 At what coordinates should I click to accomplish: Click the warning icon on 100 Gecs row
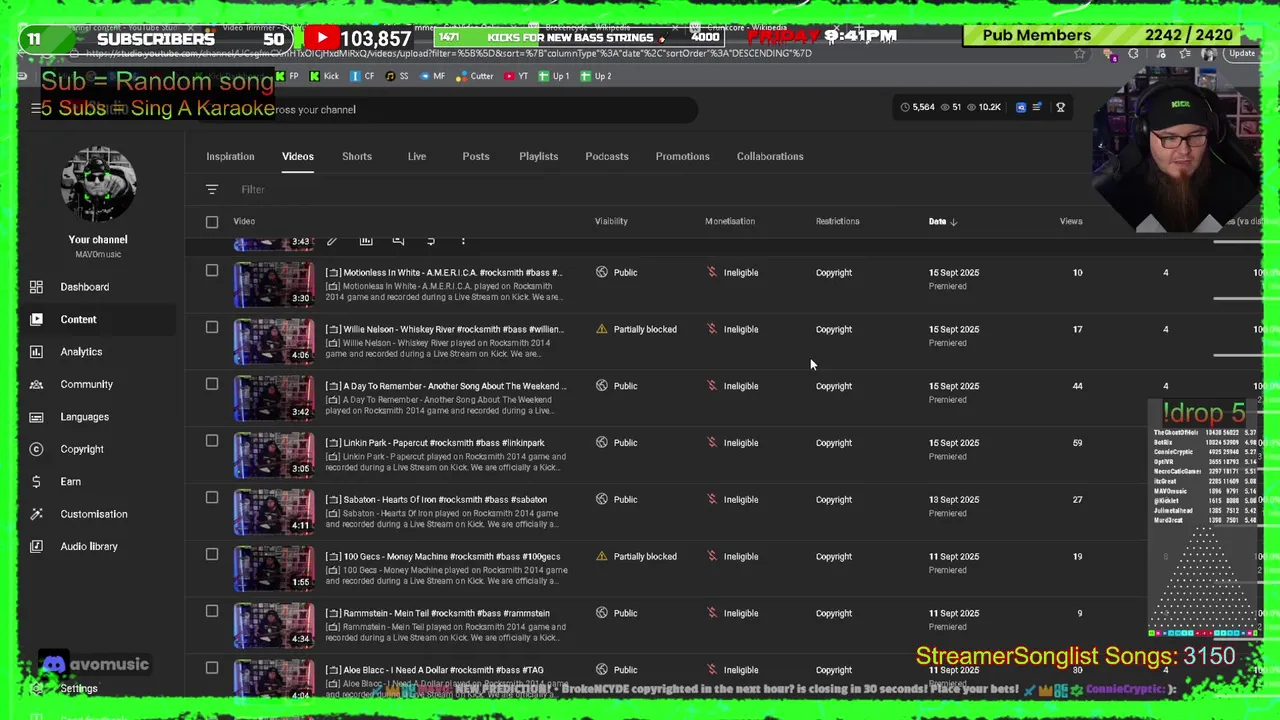pyautogui.click(x=601, y=556)
